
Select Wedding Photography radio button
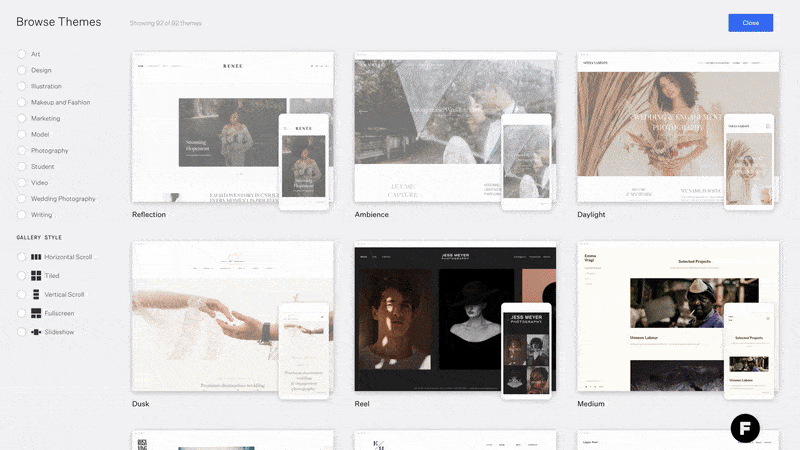coord(21,198)
